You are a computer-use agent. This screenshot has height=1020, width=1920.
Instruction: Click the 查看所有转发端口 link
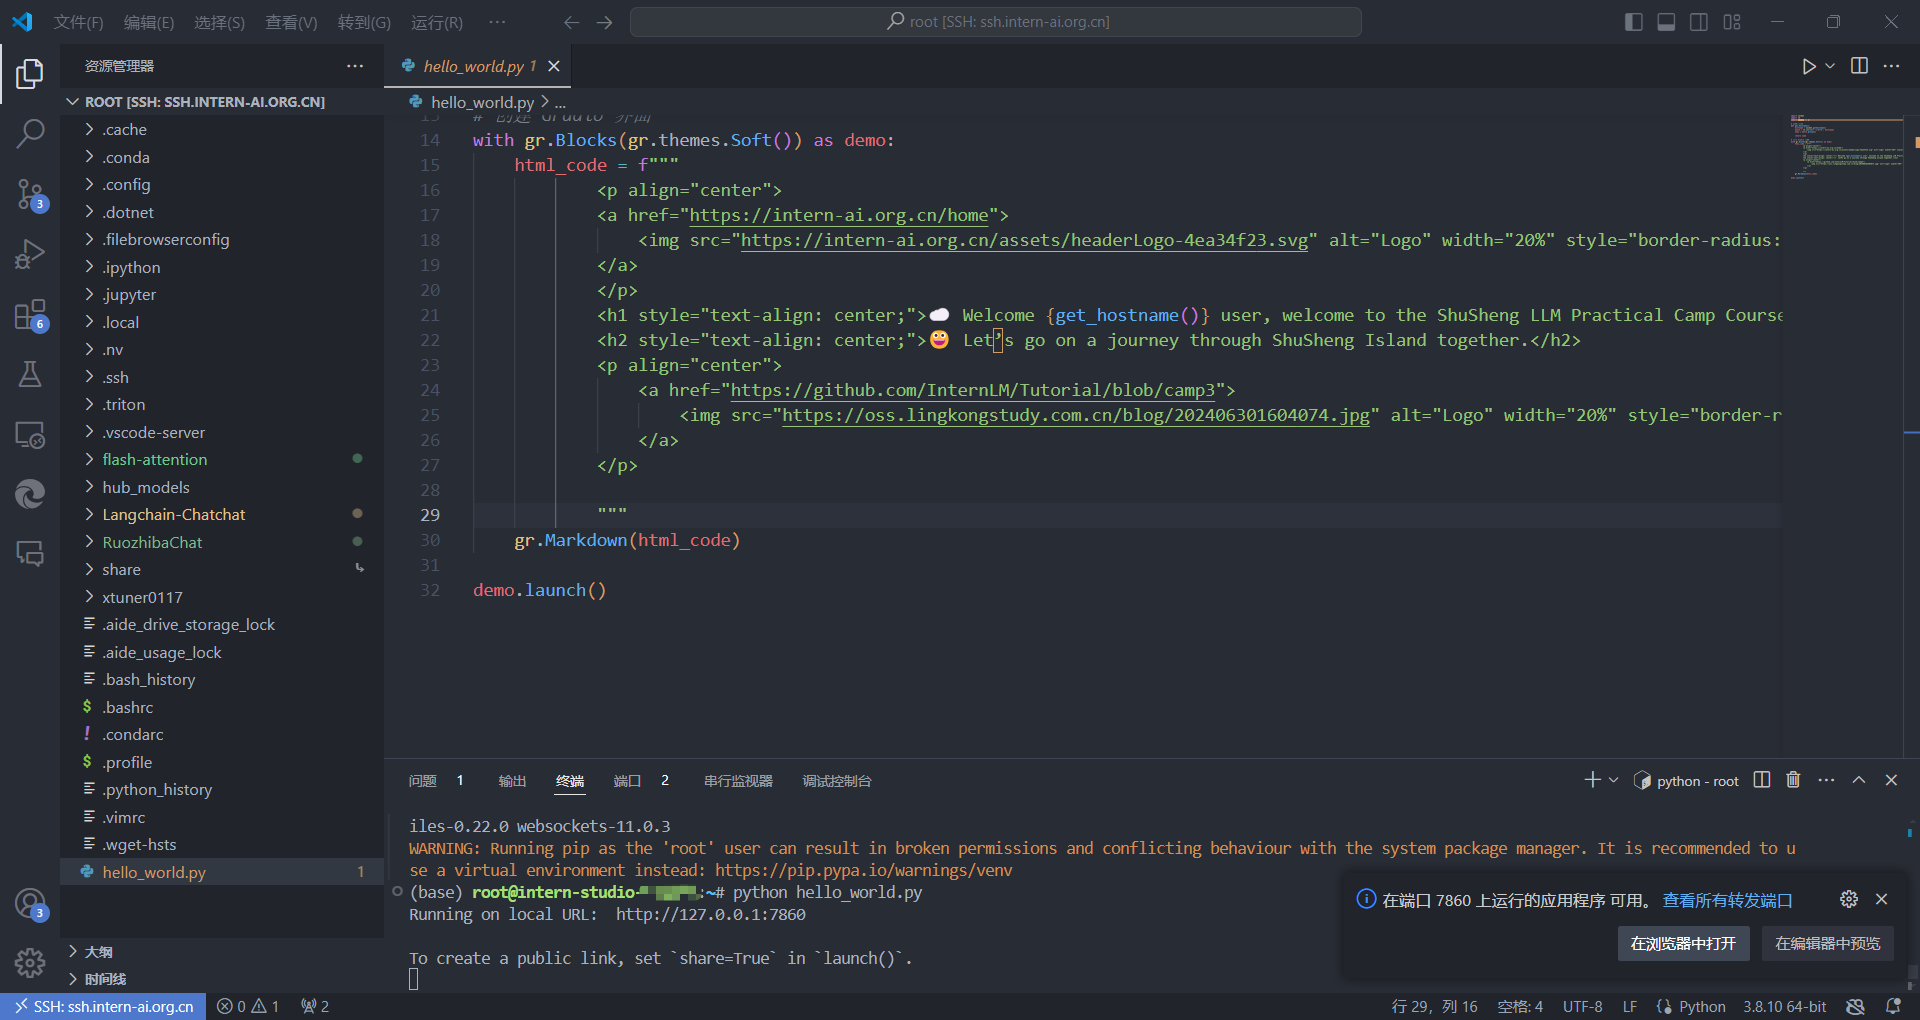[x=1727, y=900]
